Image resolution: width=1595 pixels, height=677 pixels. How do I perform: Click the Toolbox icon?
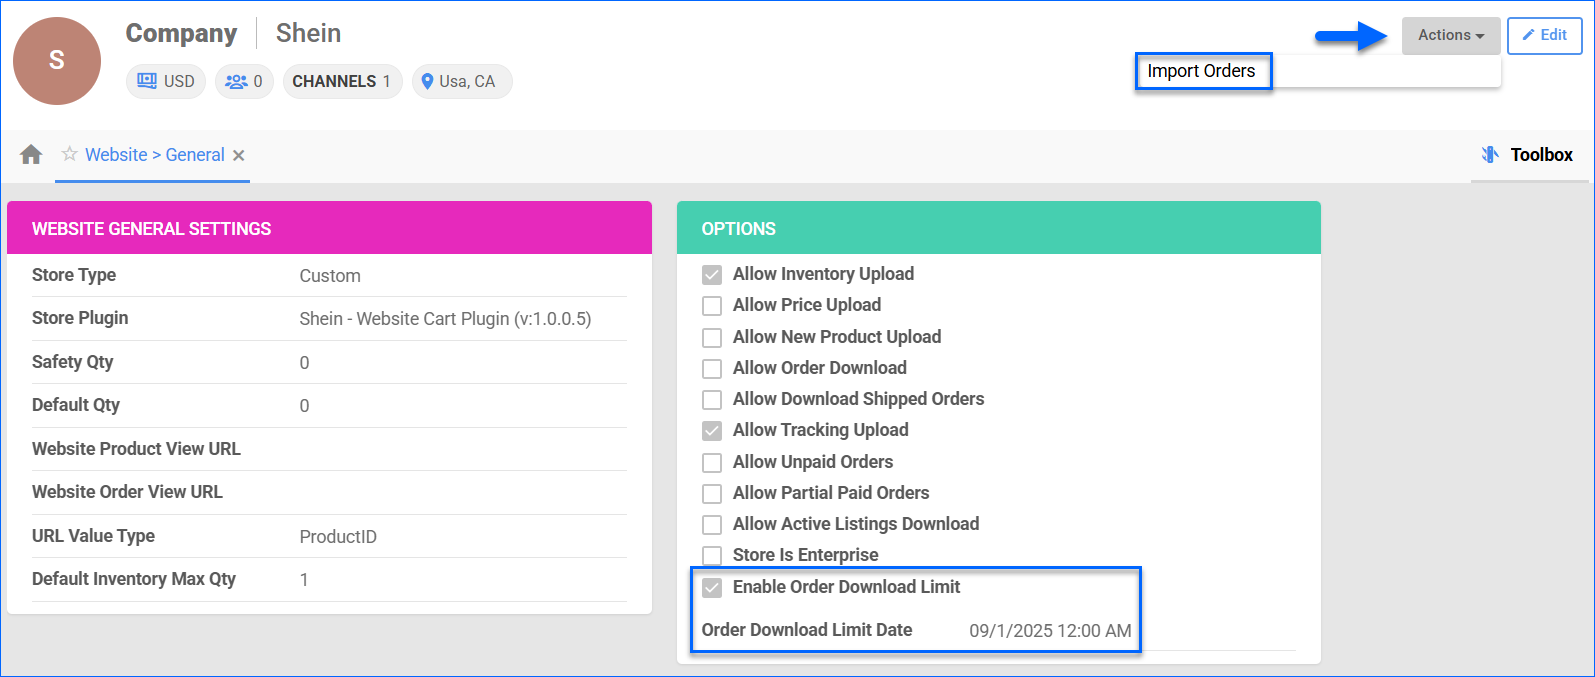(1490, 155)
